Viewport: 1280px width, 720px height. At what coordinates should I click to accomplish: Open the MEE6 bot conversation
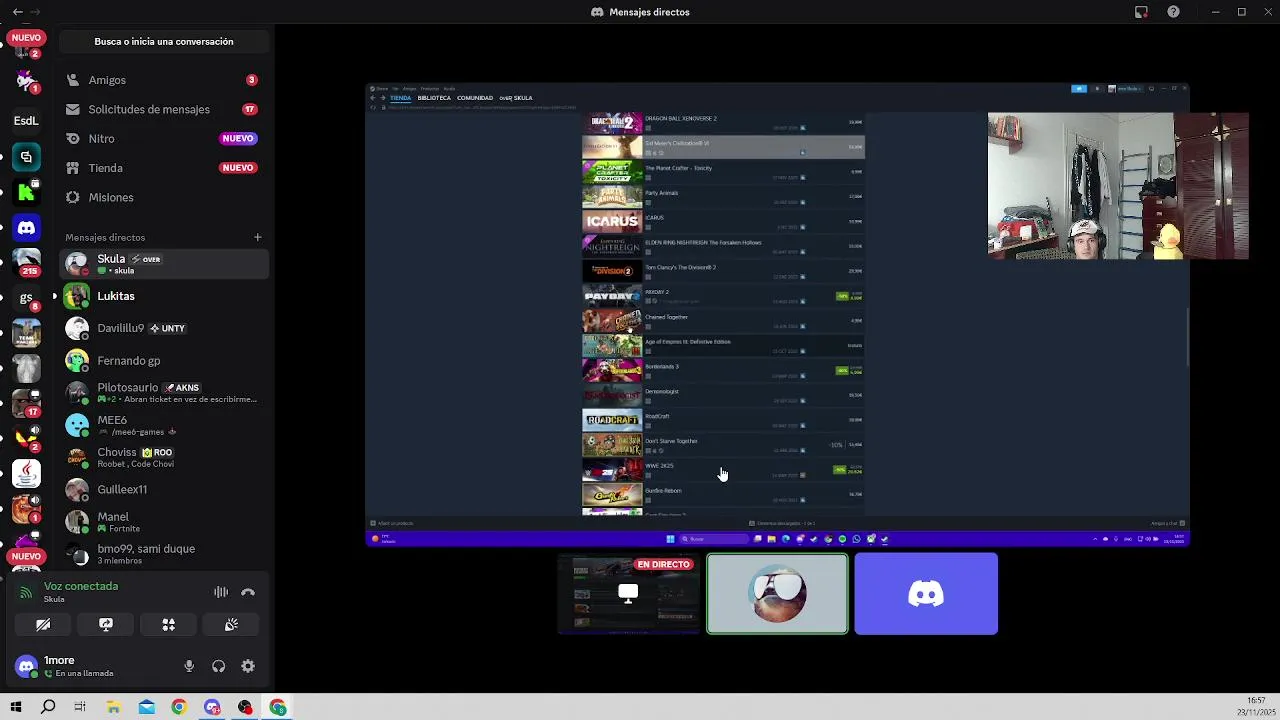164,425
